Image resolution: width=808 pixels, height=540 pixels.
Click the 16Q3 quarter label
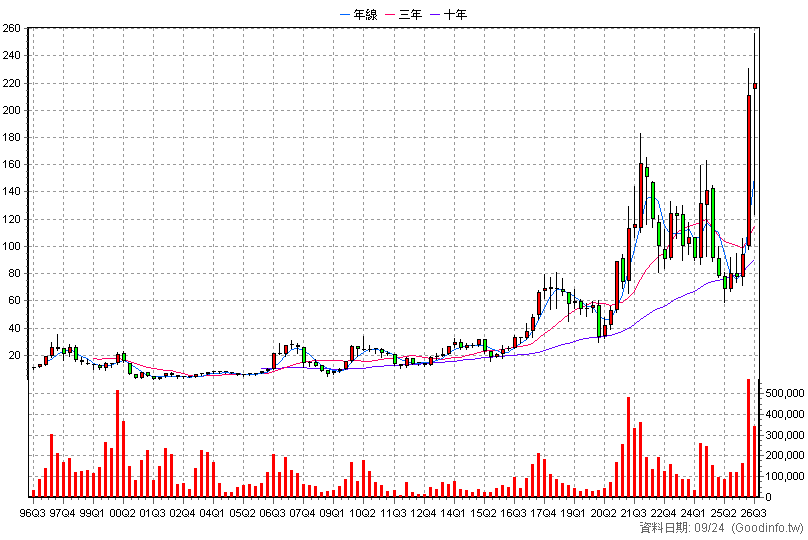(513, 514)
